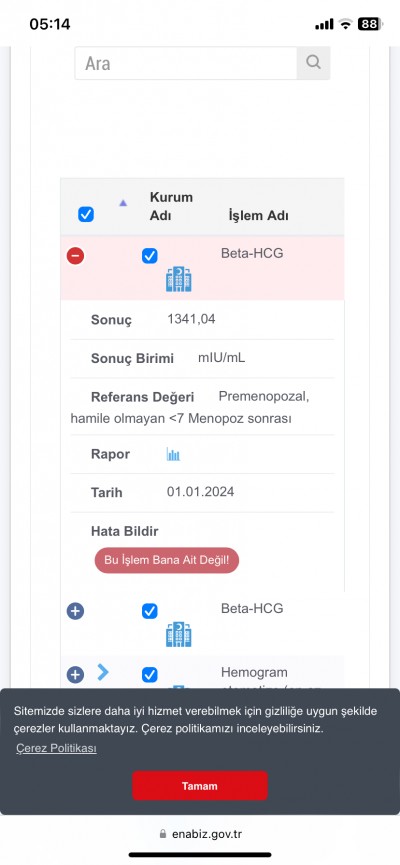Expand the second Beta-HCG row with the plus
This screenshot has height=865, width=400.
click(x=76, y=611)
